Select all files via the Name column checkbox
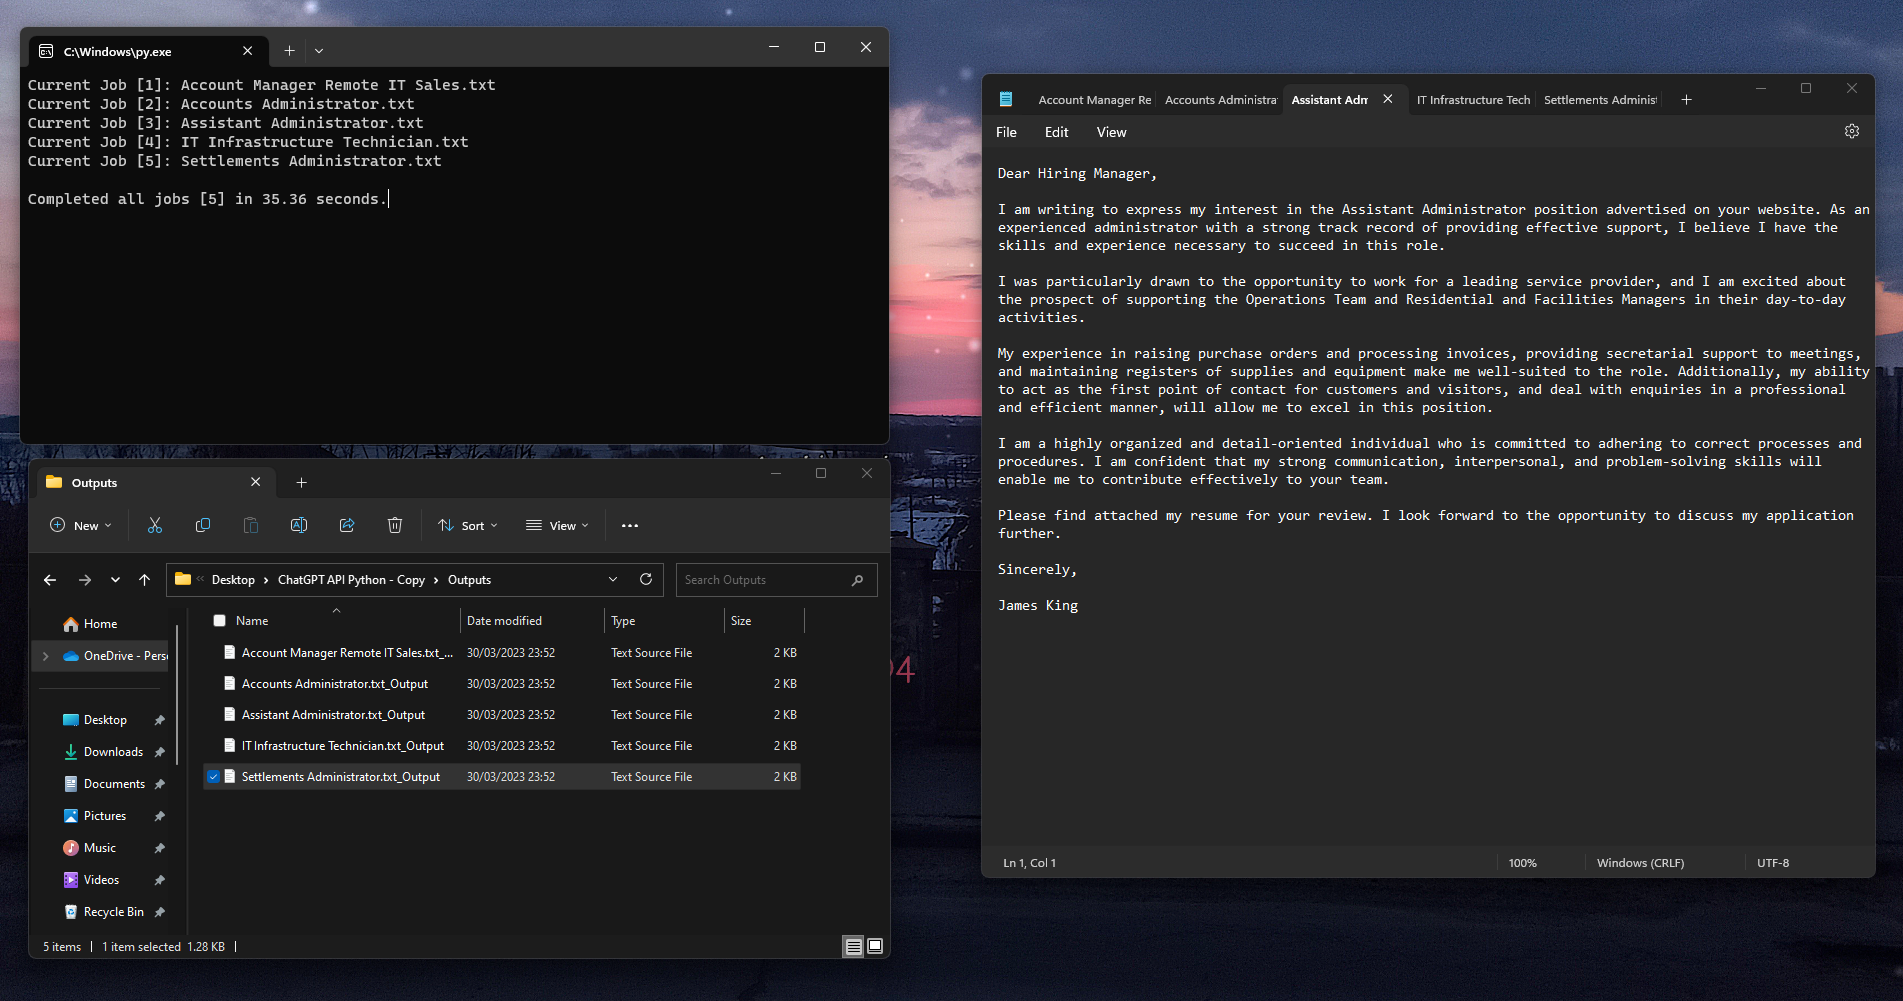This screenshot has width=1903, height=1001. pyautogui.click(x=219, y=620)
